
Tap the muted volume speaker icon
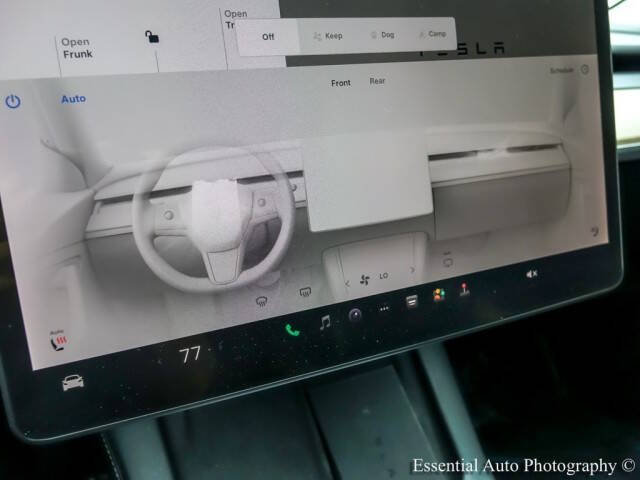click(531, 274)
